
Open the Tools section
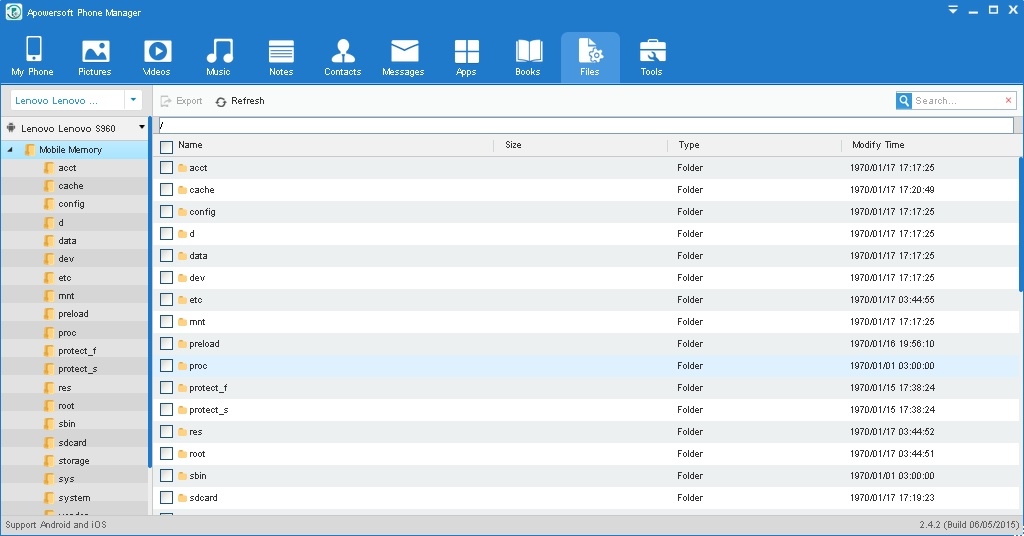(652, 57)
